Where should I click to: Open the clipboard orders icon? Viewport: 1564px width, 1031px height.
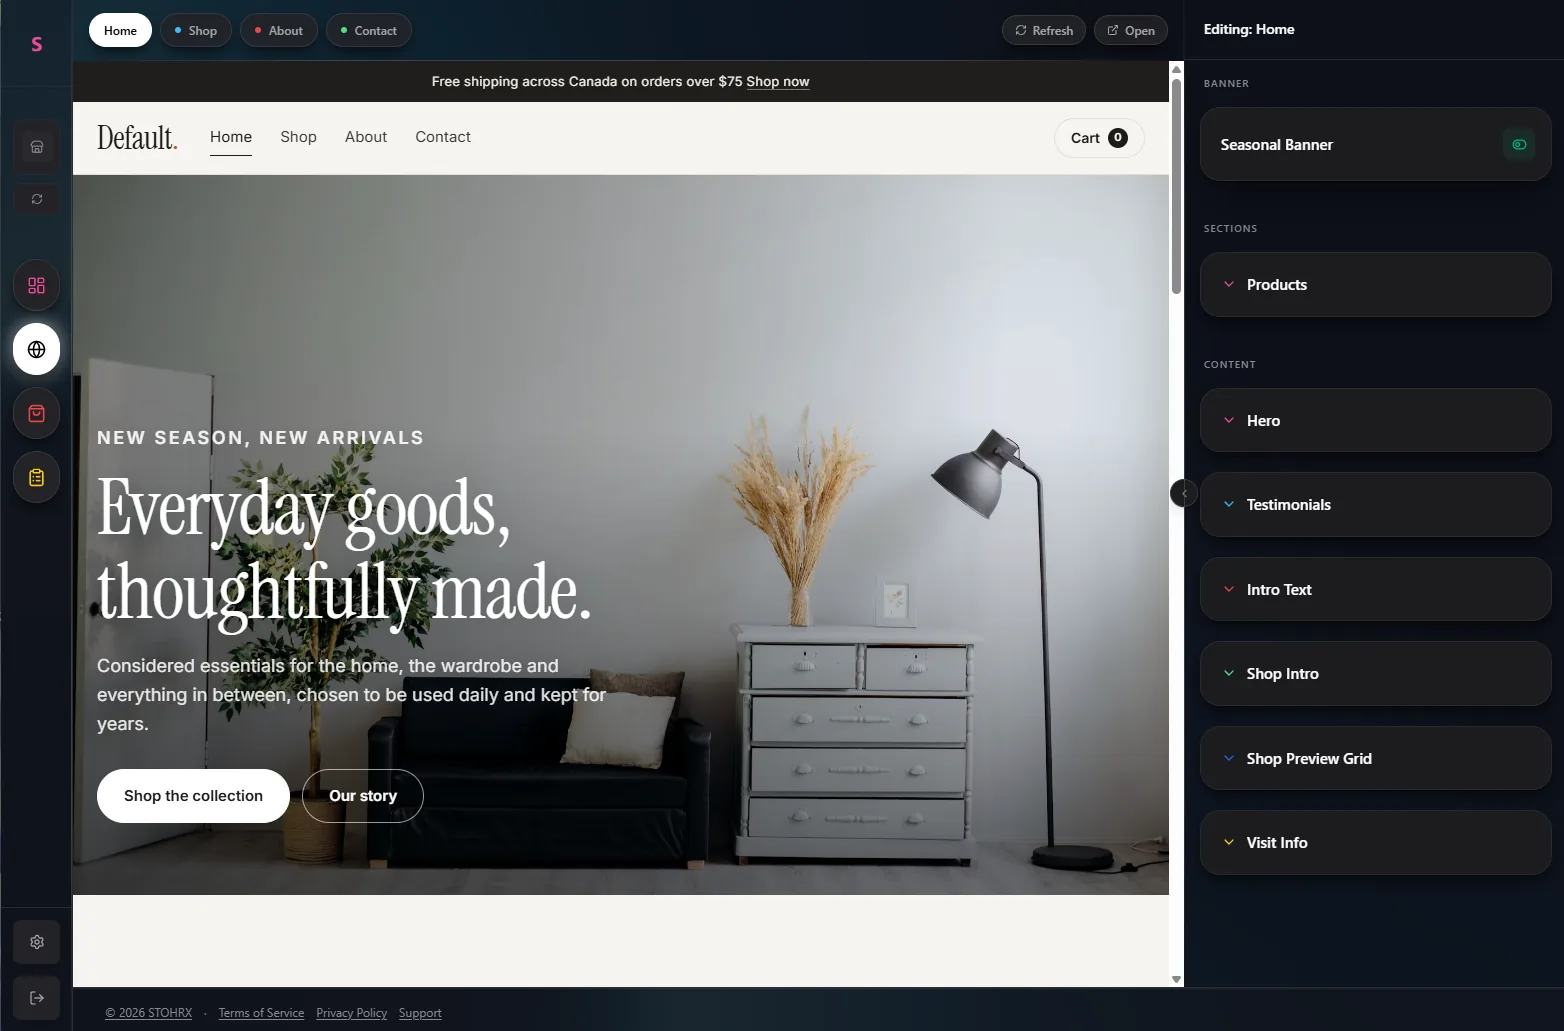pyautogui.click(x=37, y=477)
